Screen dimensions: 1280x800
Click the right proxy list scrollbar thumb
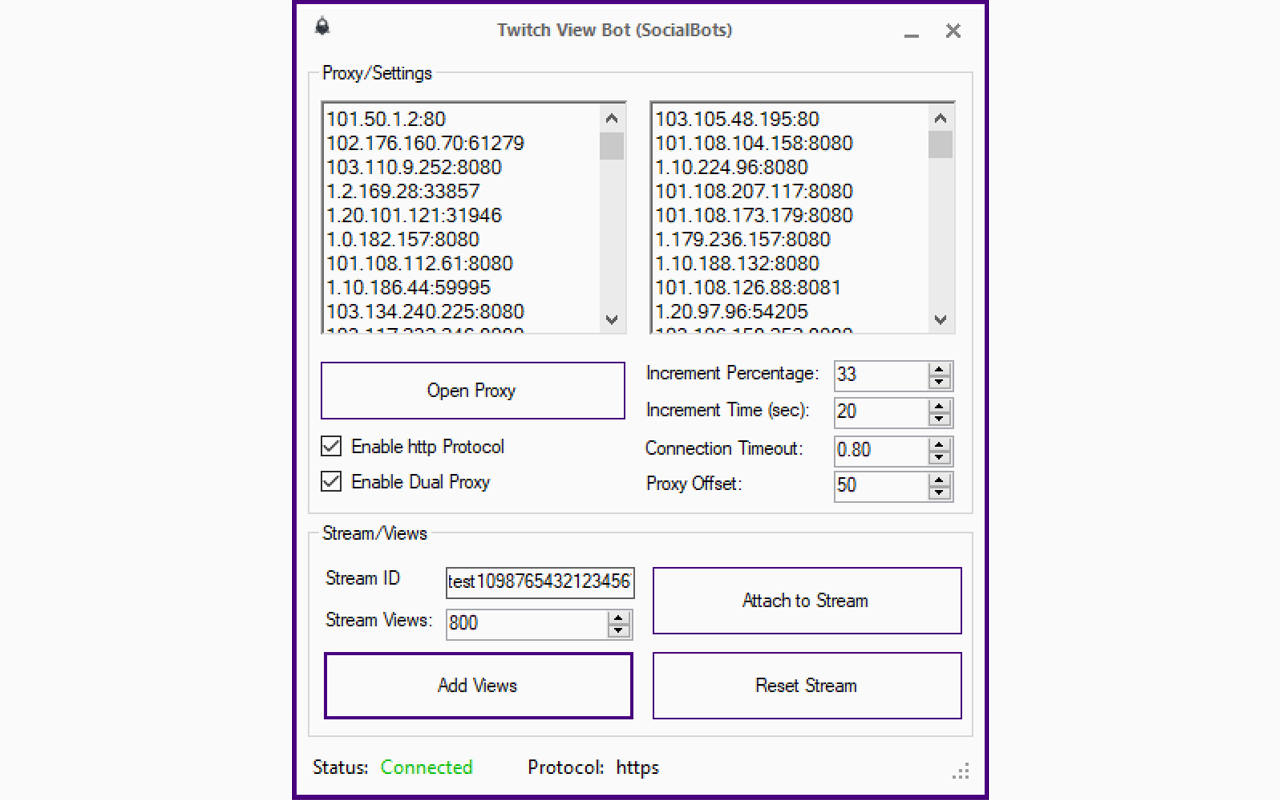[x=940, y=146]
